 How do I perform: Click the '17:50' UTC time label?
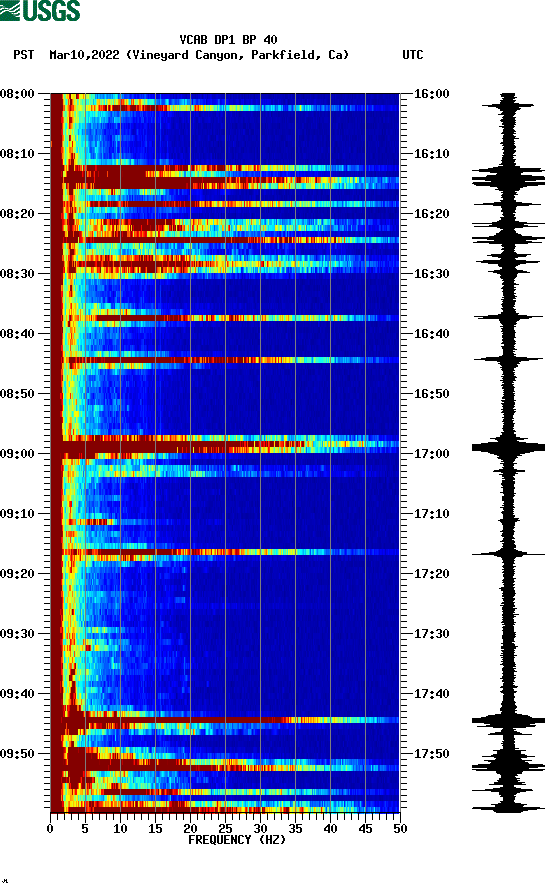[x=431, y=754]
